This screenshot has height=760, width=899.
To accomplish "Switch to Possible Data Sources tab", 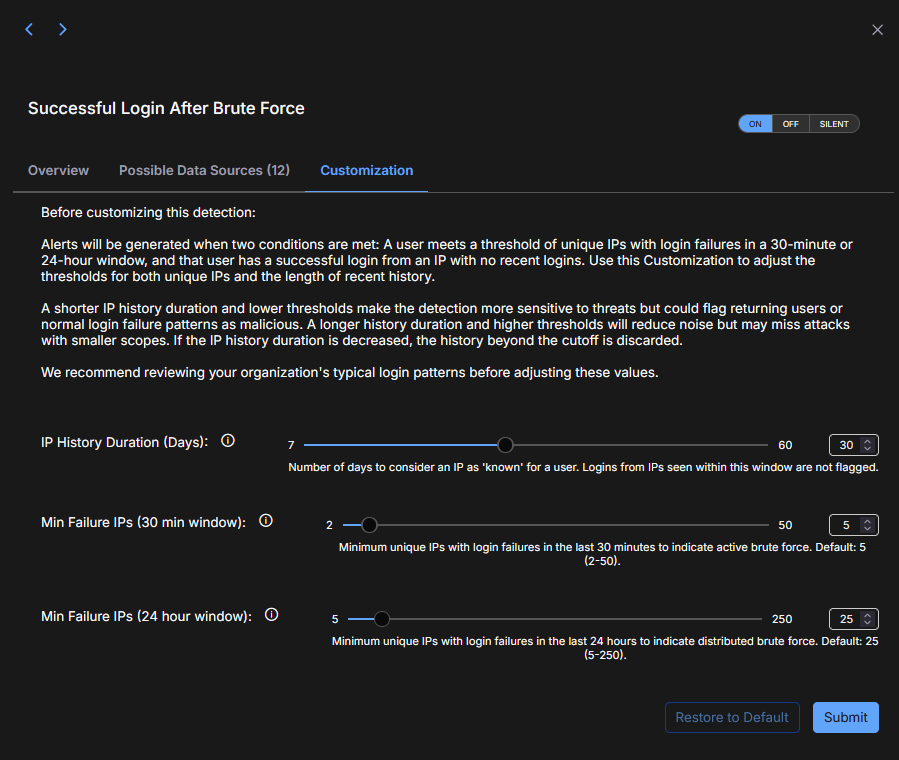I will 204,170.
